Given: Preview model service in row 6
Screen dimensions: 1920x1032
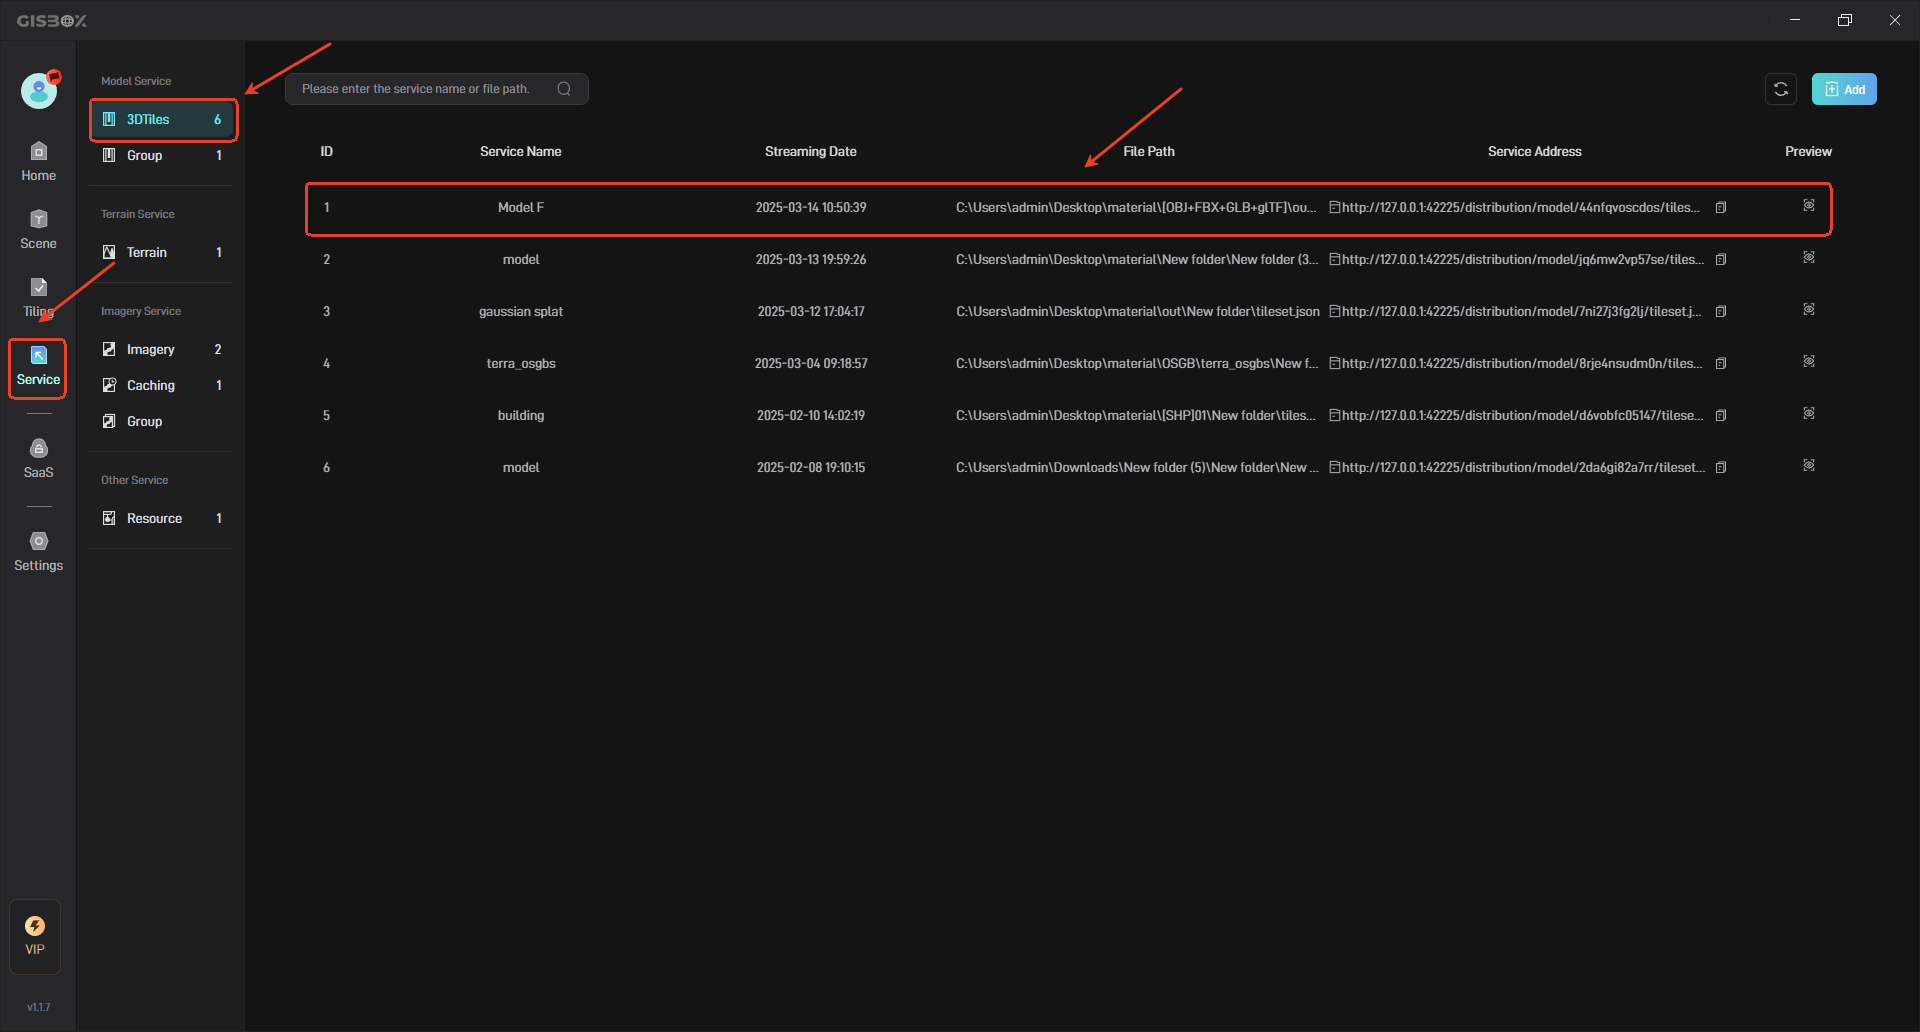Looking at the screenshot, I should click(1809, 465).
